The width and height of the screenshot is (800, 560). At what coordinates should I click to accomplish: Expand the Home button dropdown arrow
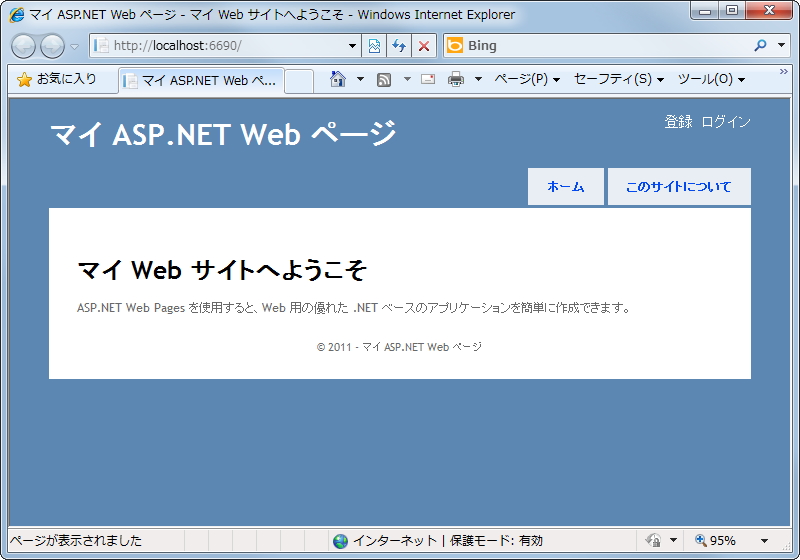(x=360, y=79)
